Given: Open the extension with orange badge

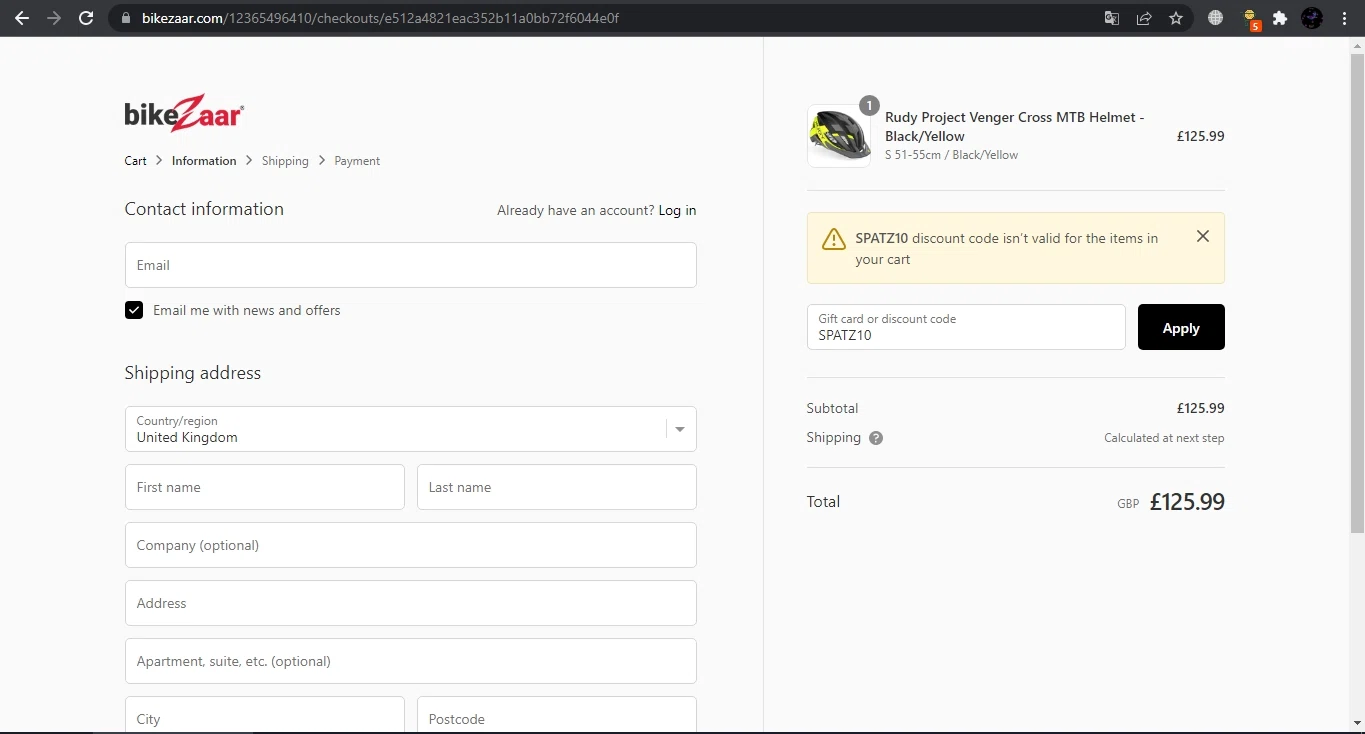Looking at the screenshot, I should (x=1251, y=19).
